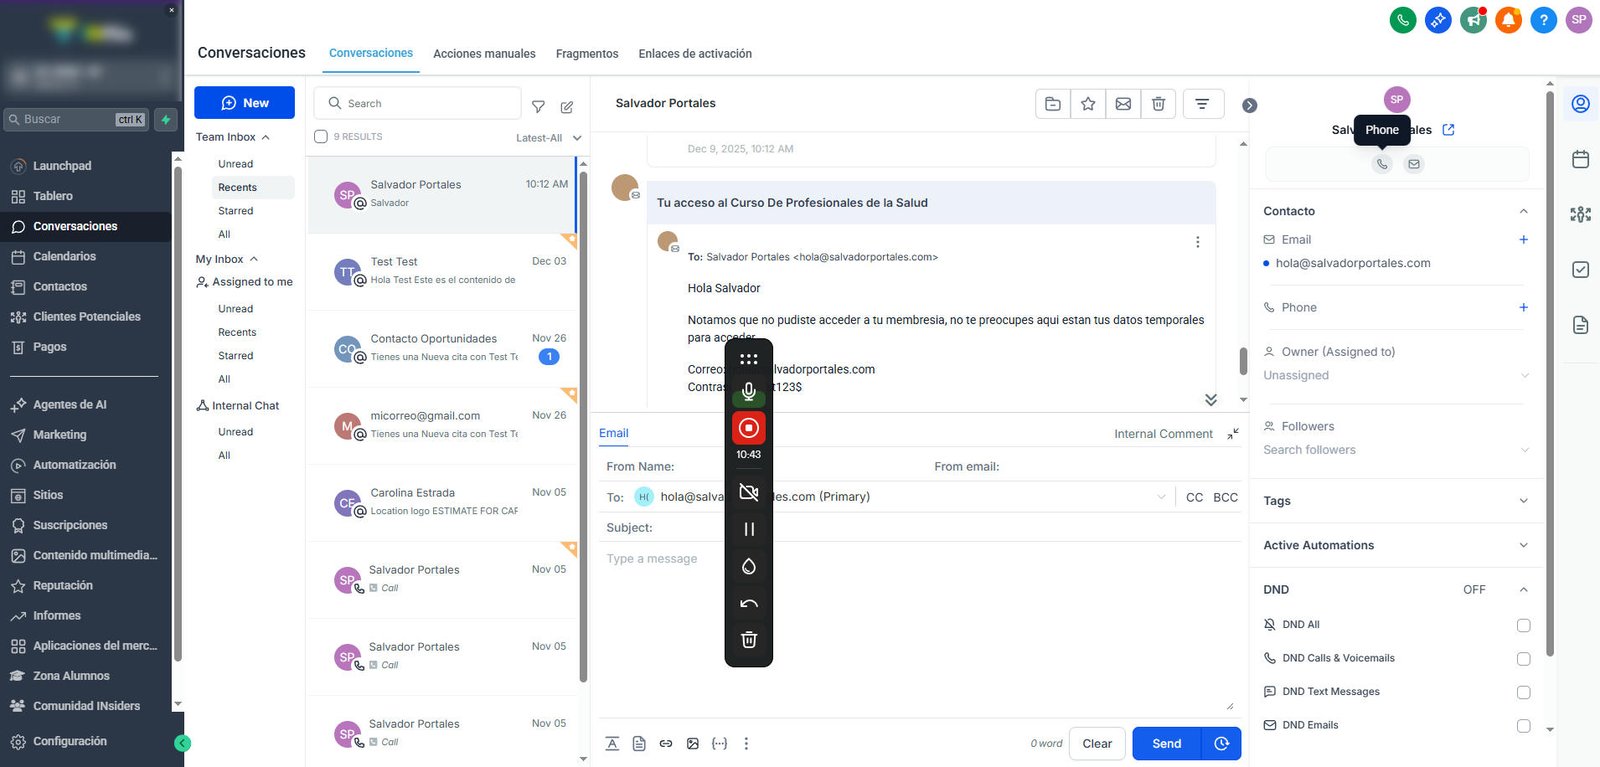Open the Enlaces de activación tab

[x=695, y=54]
